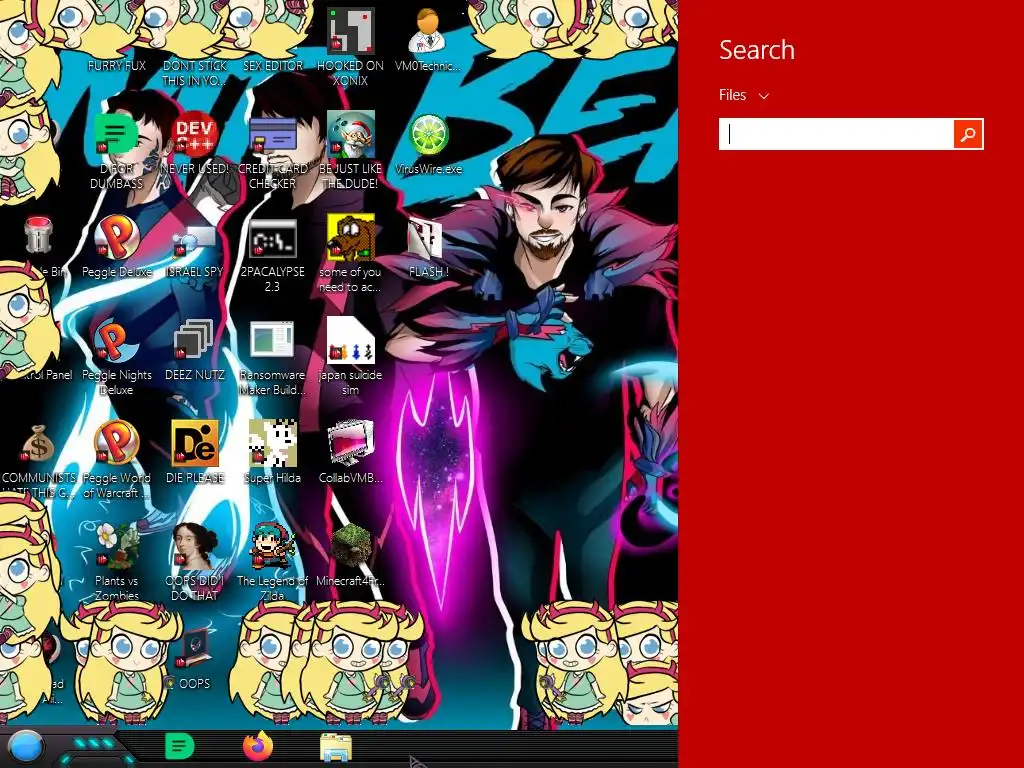Open the DIE PLEASE icon
Screen dimensions: 1024x768
(x=195, y=443)
